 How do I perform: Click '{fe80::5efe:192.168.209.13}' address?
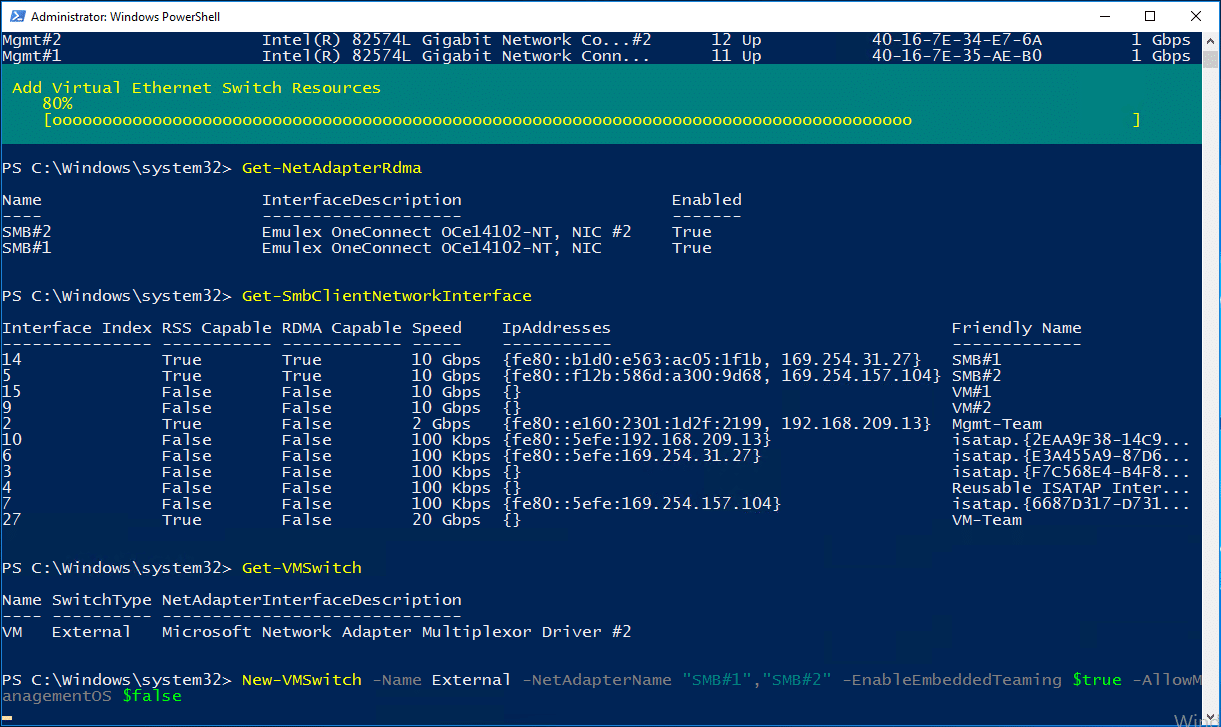[x=637, y=440]
